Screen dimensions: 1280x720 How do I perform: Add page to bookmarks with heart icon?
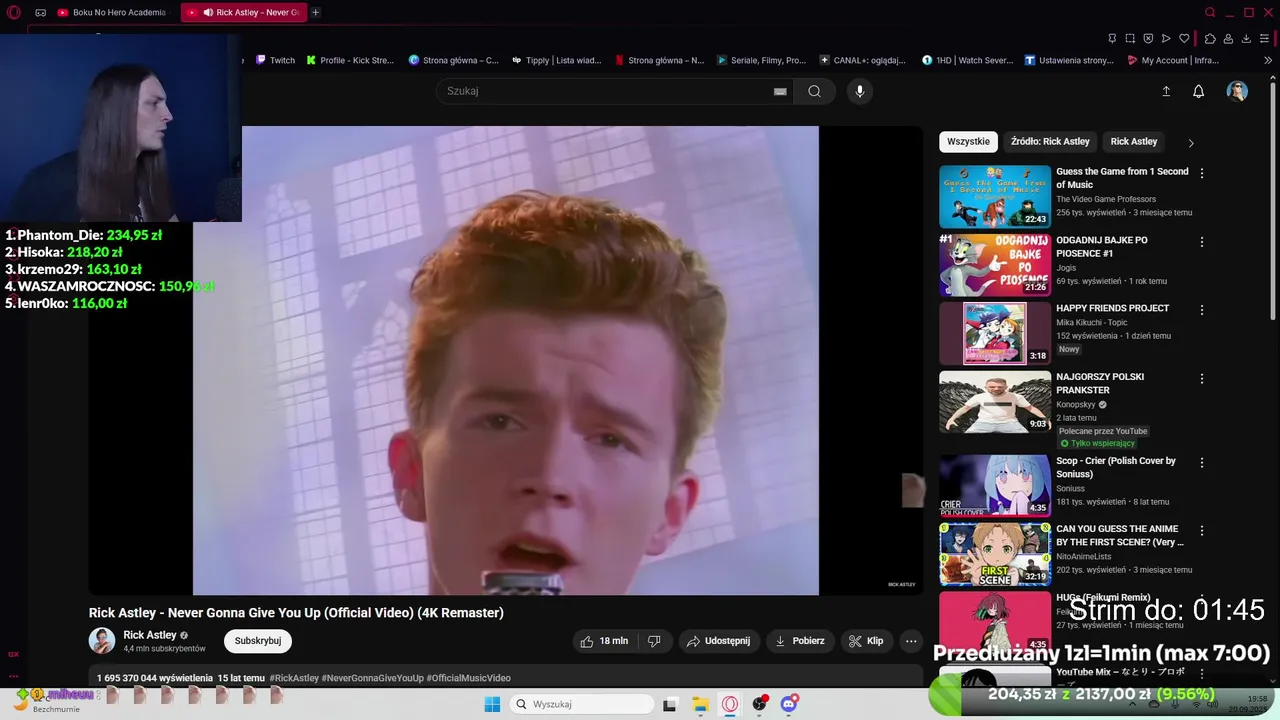coord(1184,39)
